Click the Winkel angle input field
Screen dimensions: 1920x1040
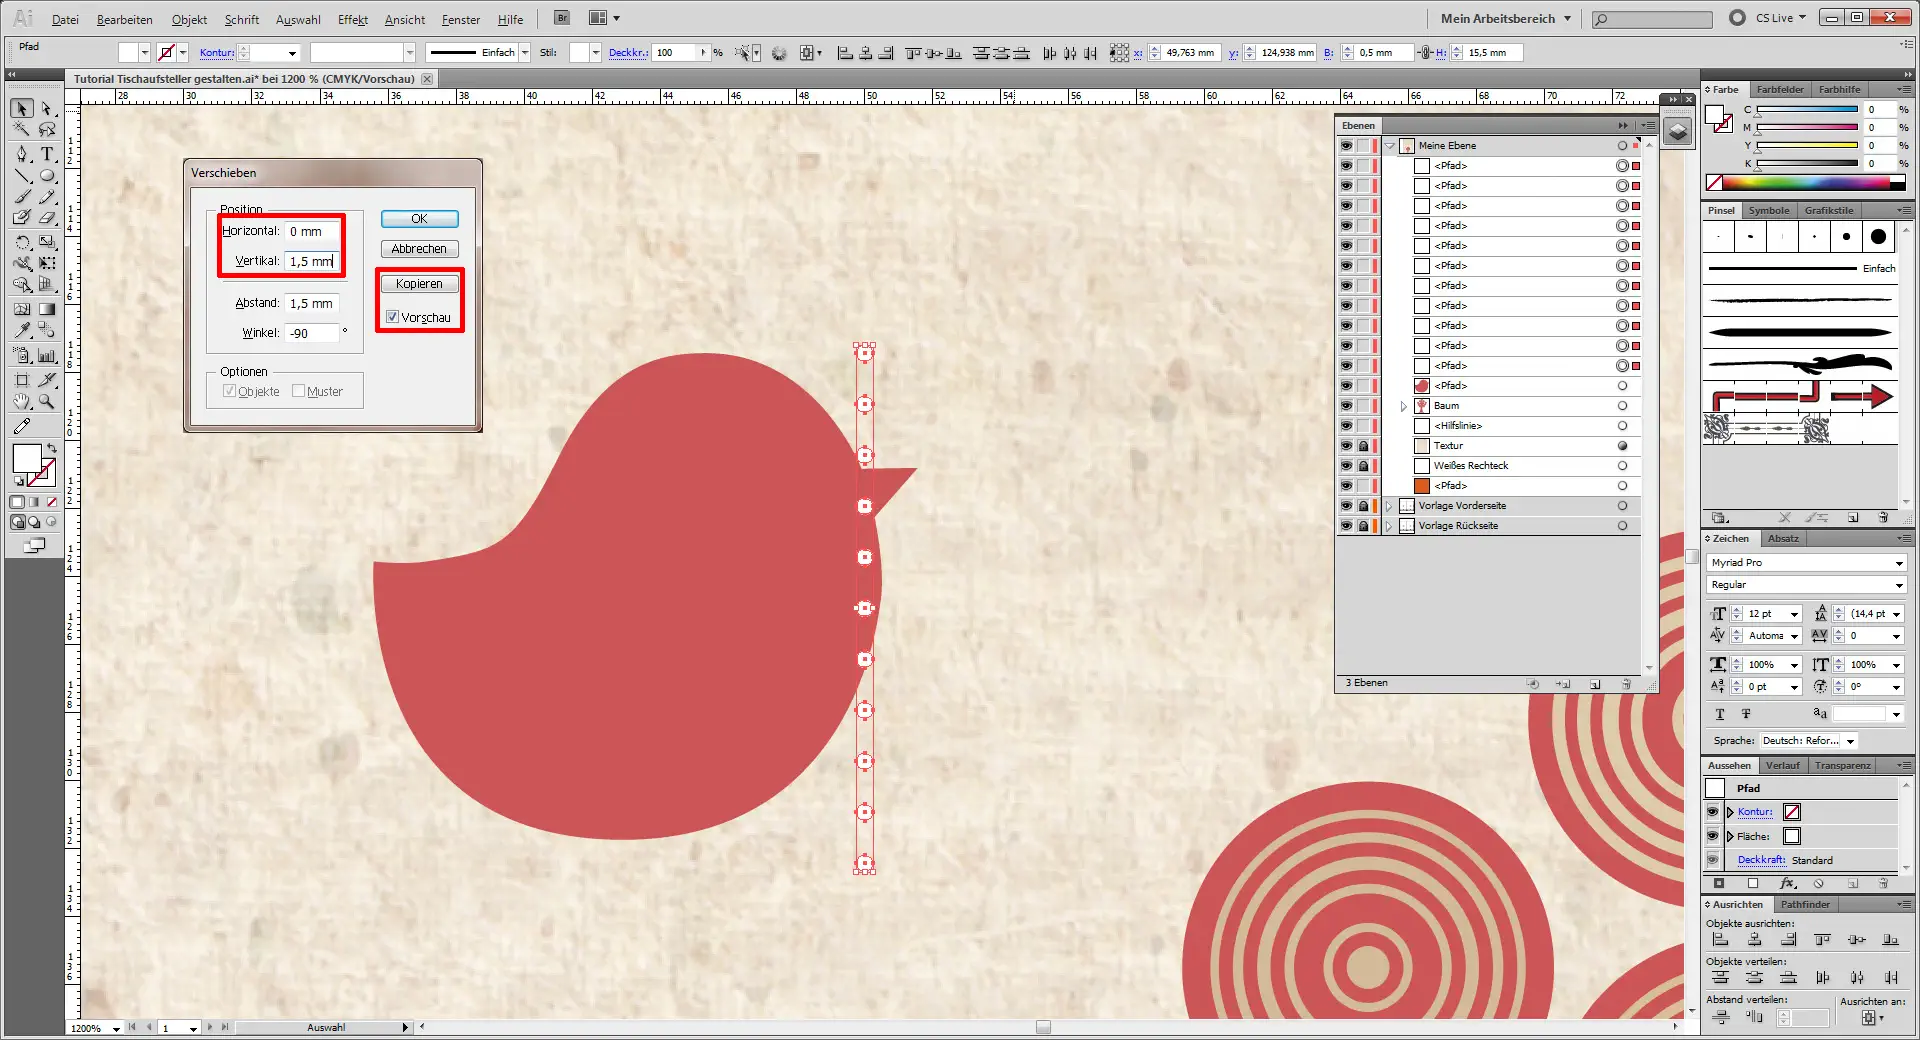[313, 333]
